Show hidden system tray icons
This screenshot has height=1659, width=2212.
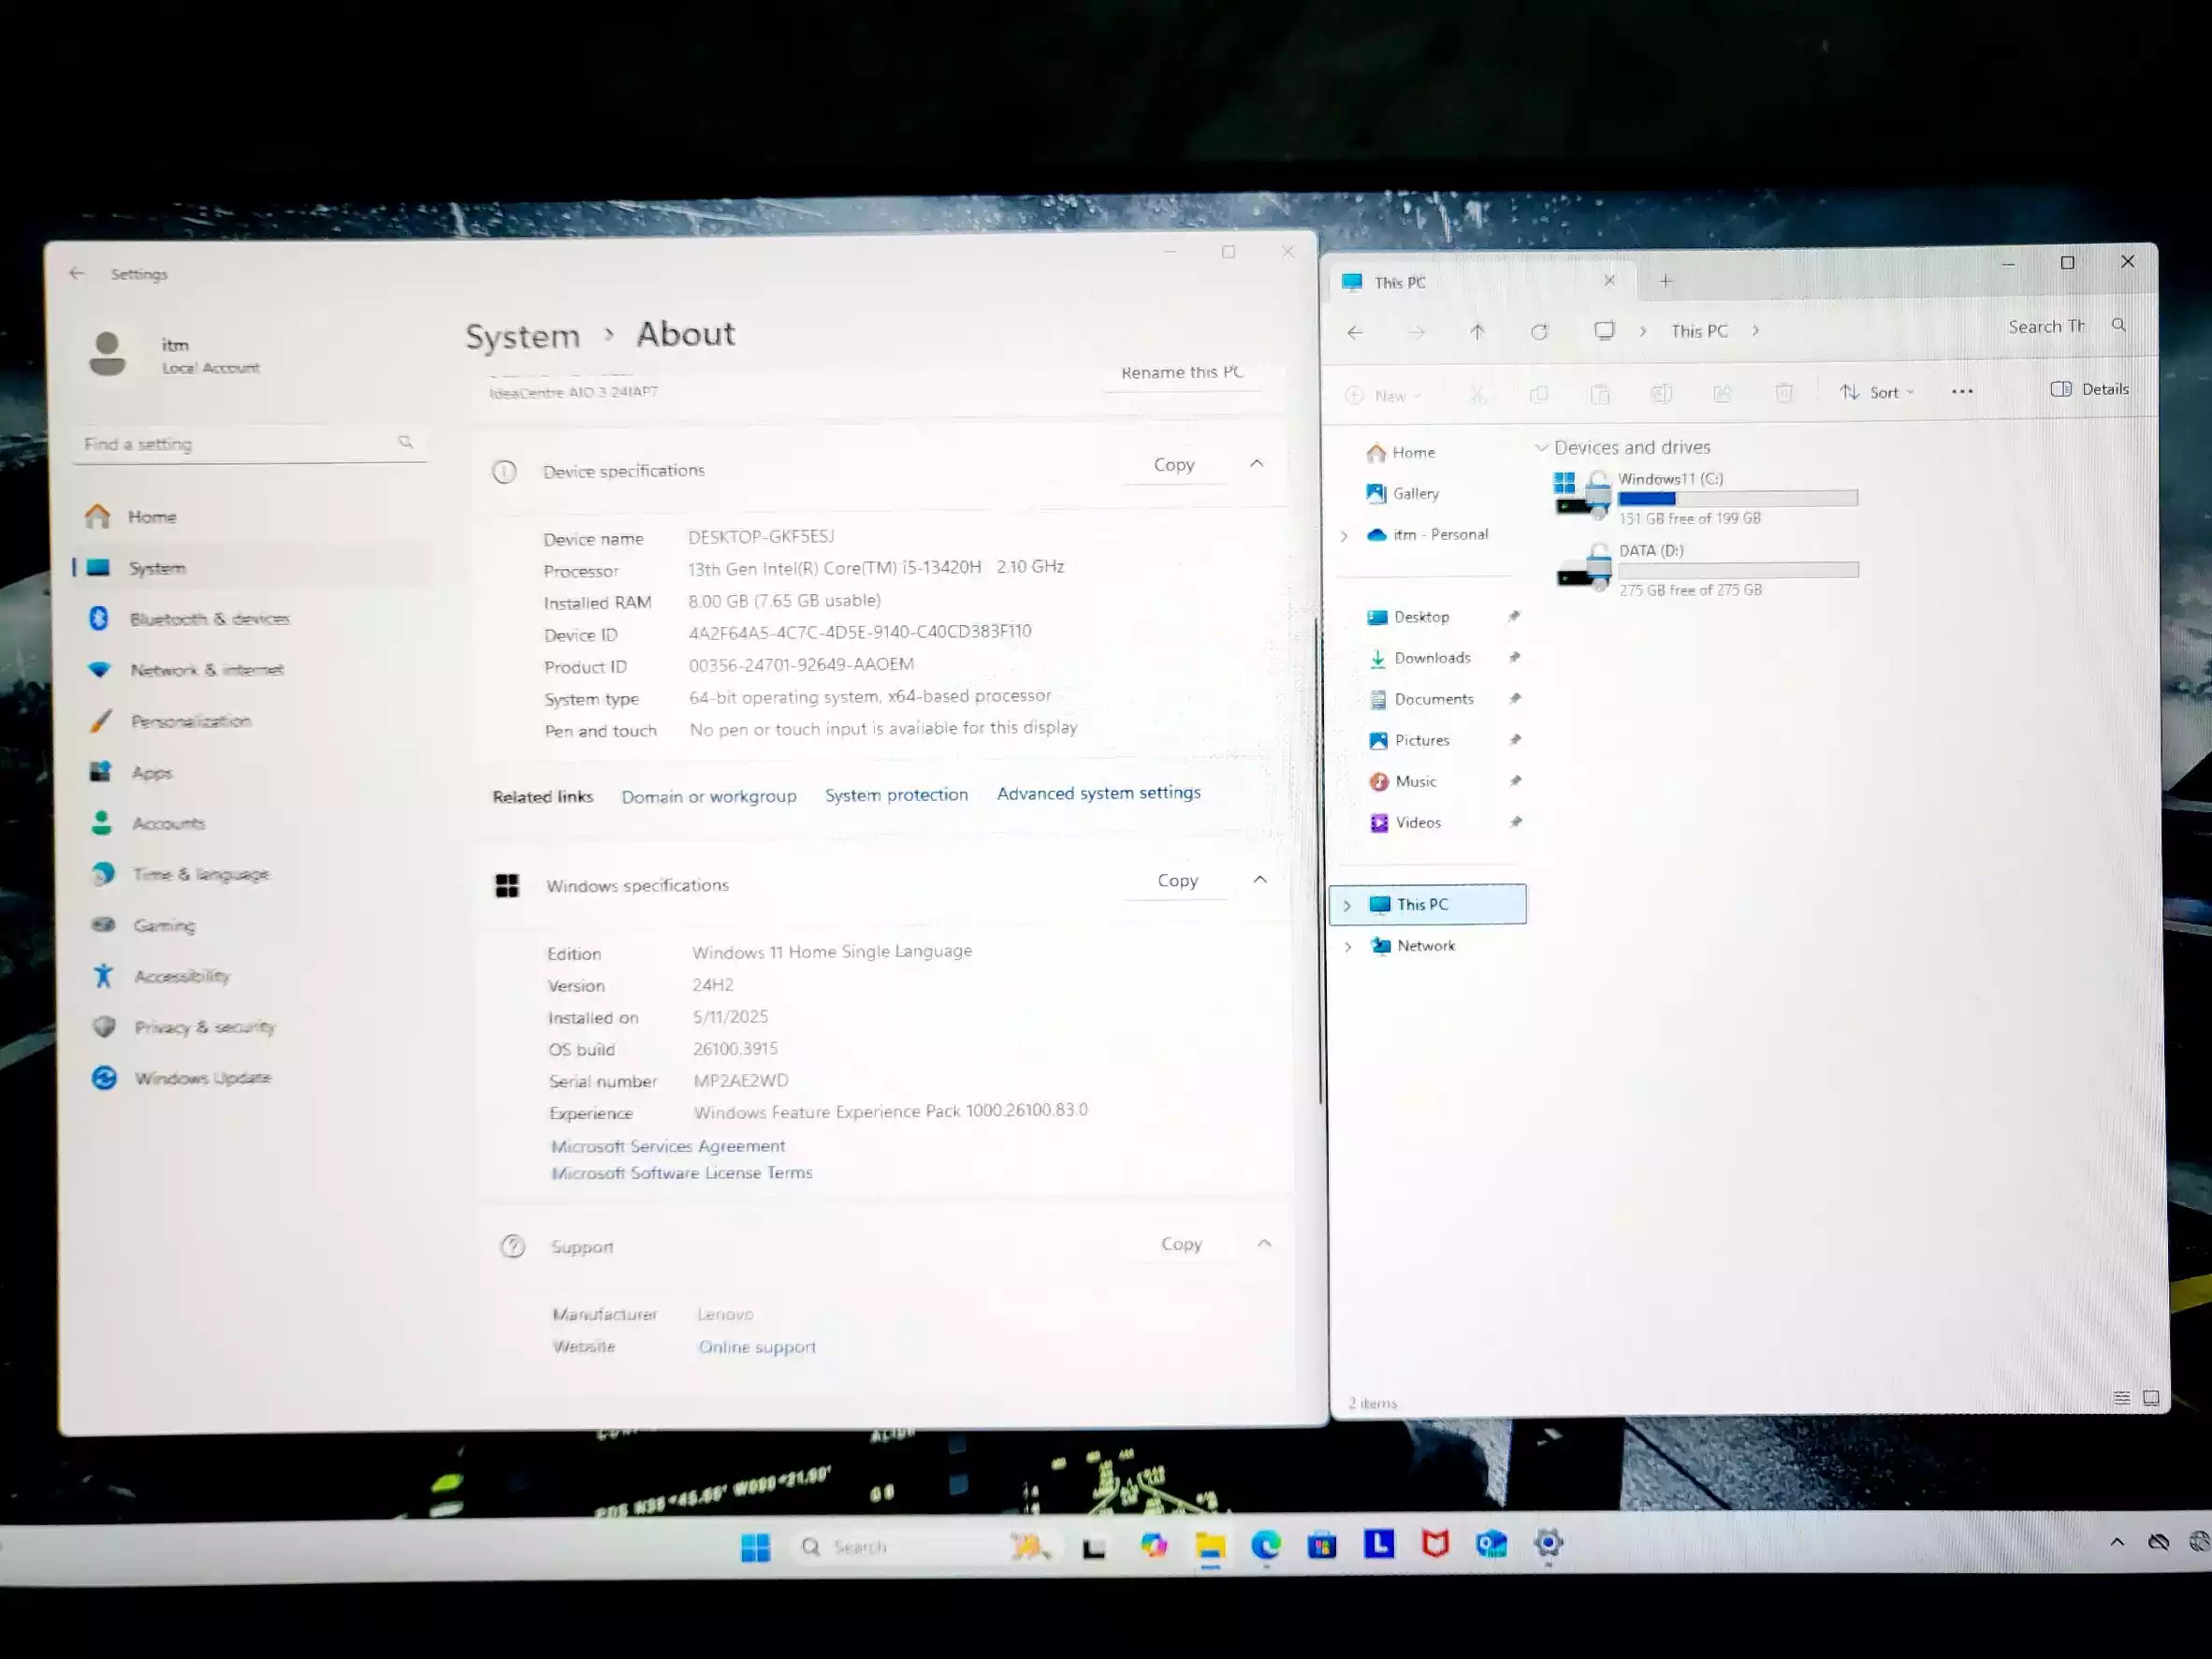(x=2116, y=1542)
